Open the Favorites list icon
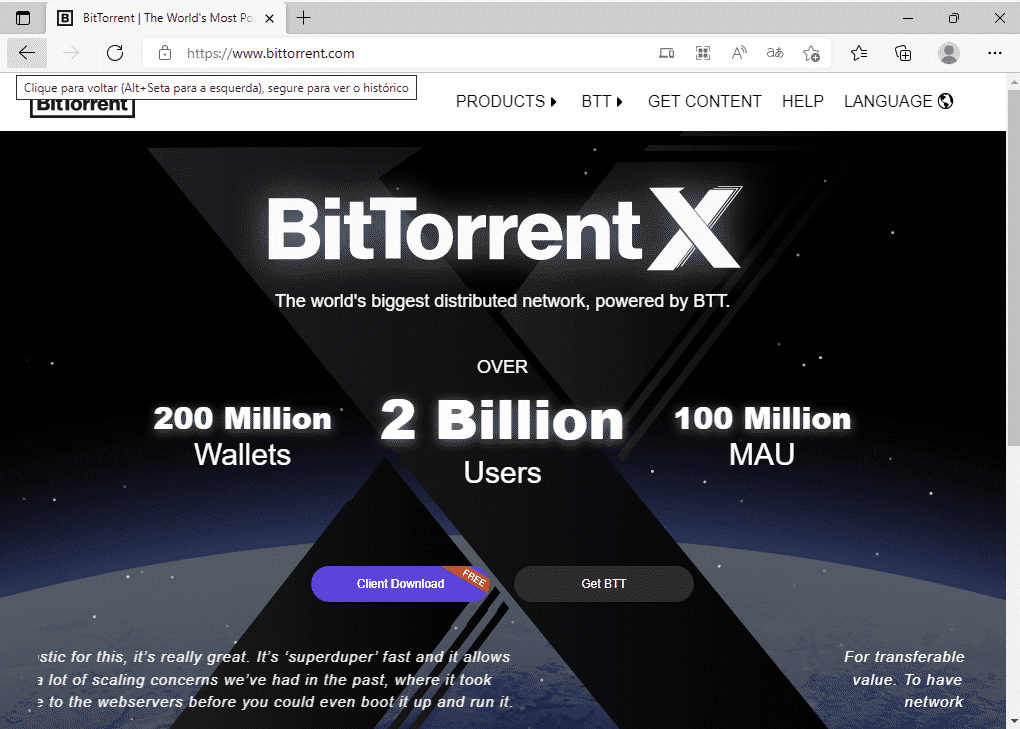 tap(859, 53)
